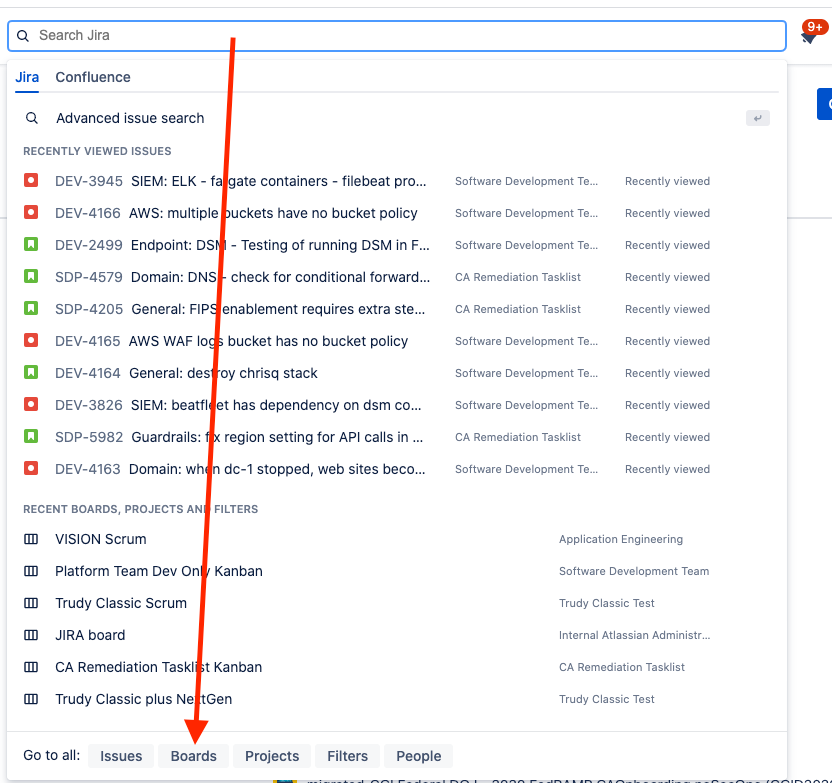The height and width of the screenshot is (783, 832).
Task: Open issue DEV-4163 Domain dc-1 stopped
Action: pos(396,469)
